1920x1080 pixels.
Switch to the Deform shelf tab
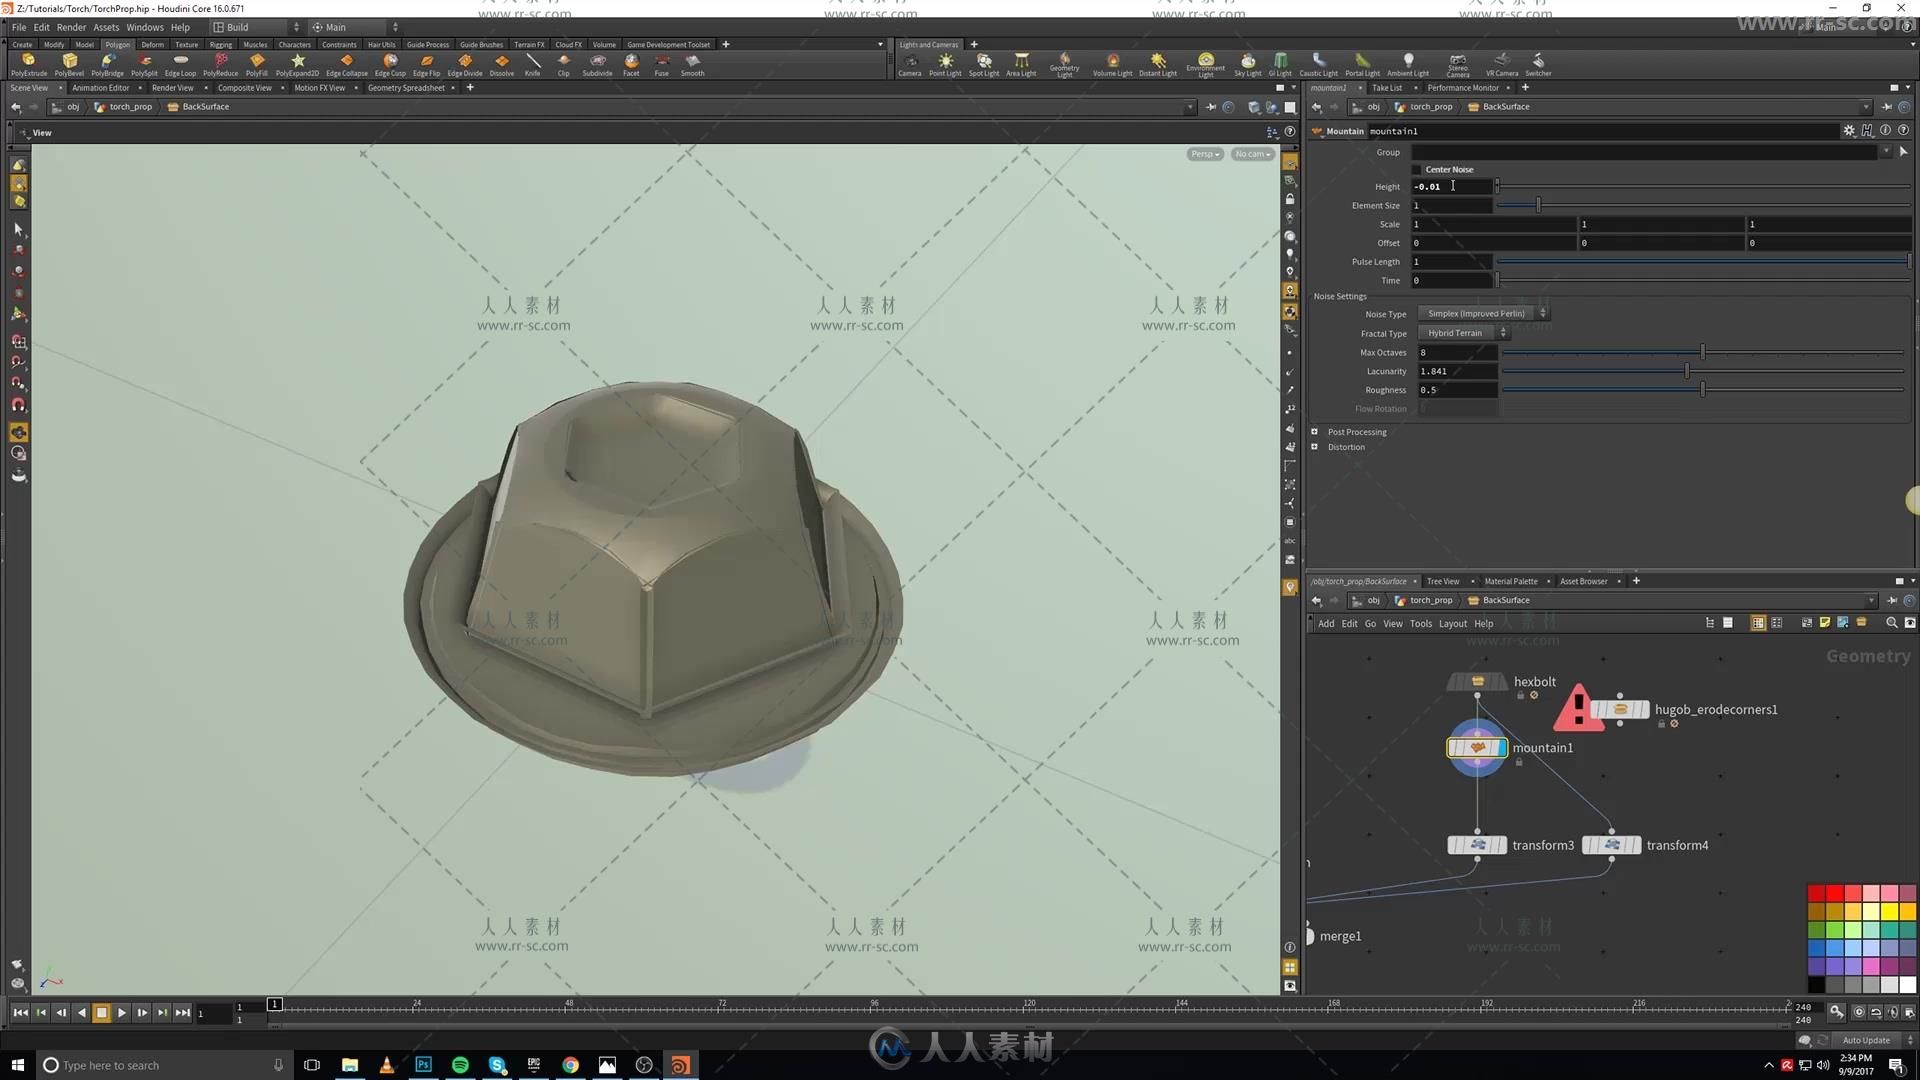point(152,44)
